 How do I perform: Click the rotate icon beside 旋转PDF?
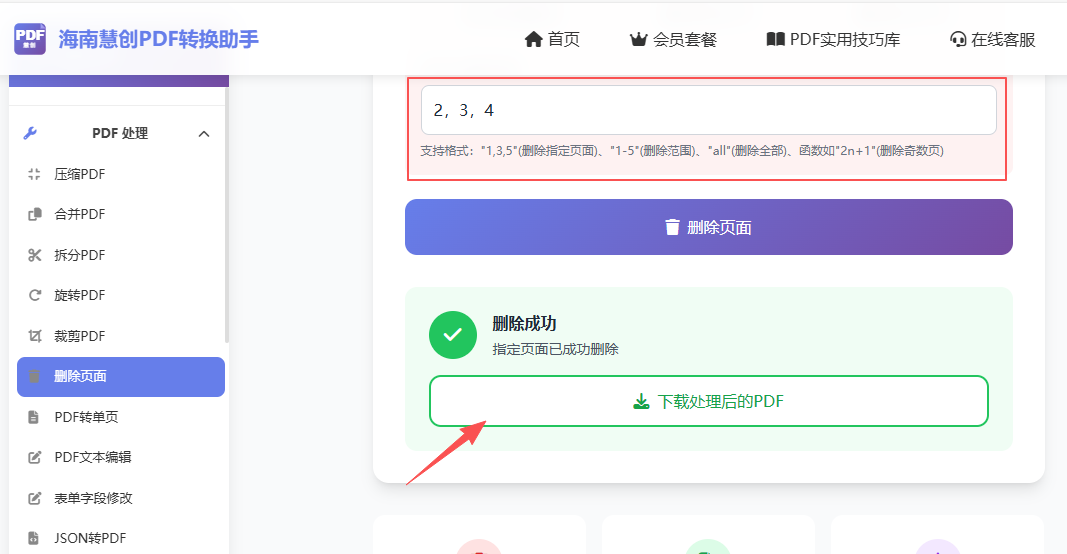point(34,295)
